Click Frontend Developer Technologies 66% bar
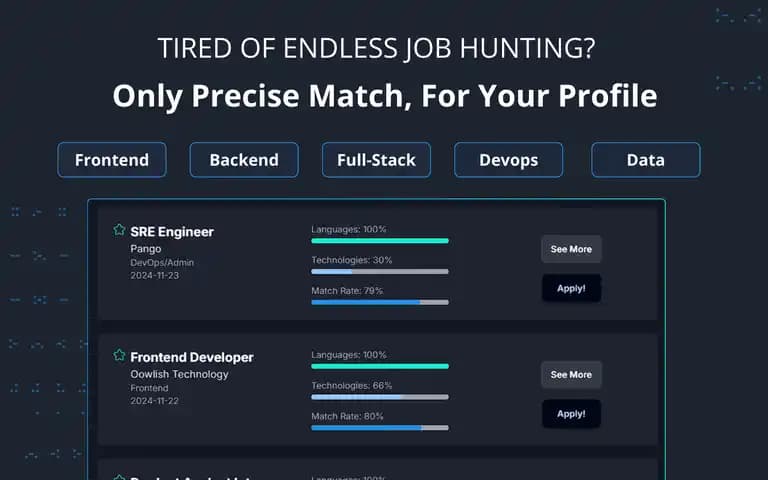Image resolution: width=768 pixels, height=480 pixels. tap(380, 397)
